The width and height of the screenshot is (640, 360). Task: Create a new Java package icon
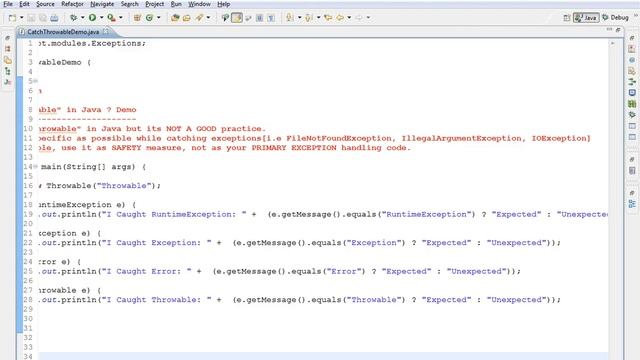point(137,18)
